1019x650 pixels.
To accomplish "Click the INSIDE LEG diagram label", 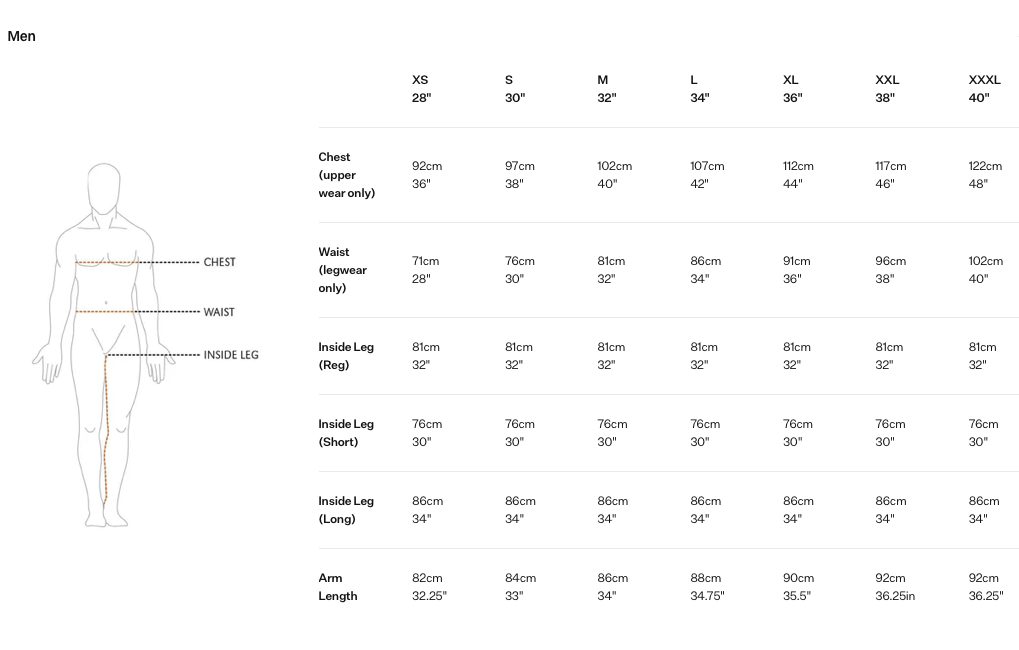I will tap(231, 355).
